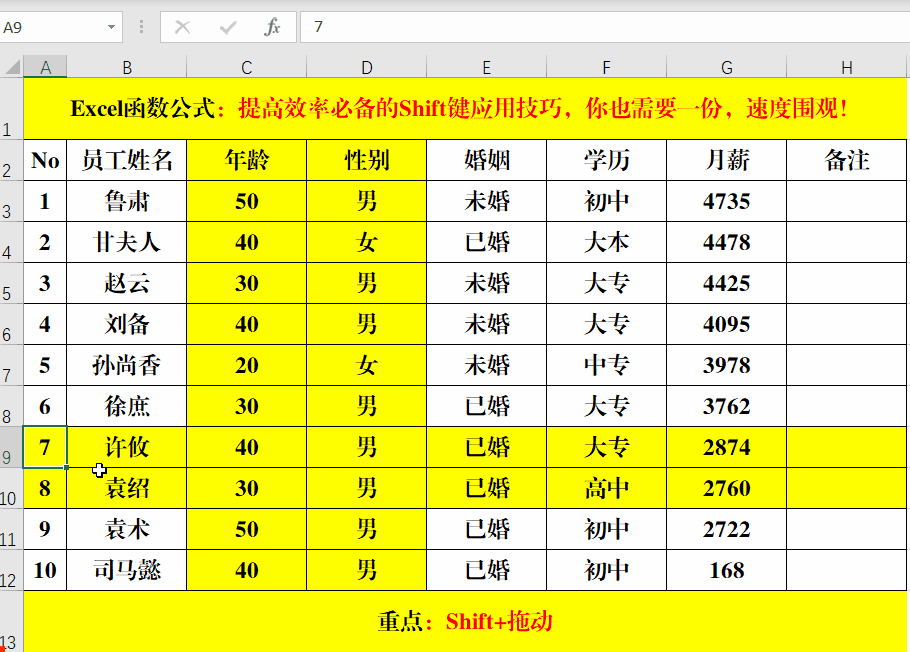Select the name cell '甘夫人'
Image resolution: width=910 pixels, height=652 pixels.
[x=127, y=242]
